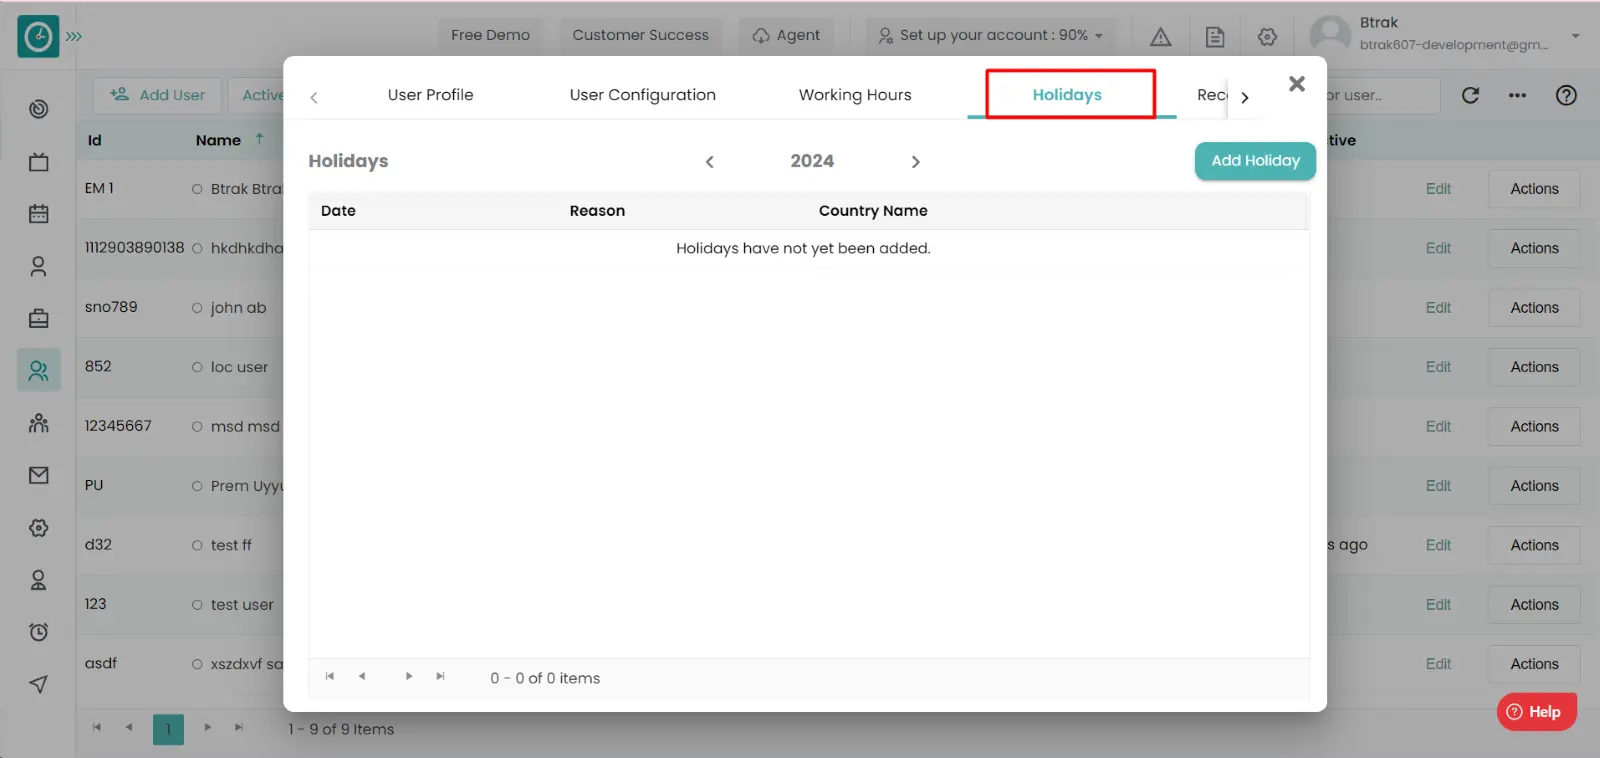The height and width of the screenshot is (758, 1600).
Task: Expand Set up your account dropdown
Action: tap(990, 35)
